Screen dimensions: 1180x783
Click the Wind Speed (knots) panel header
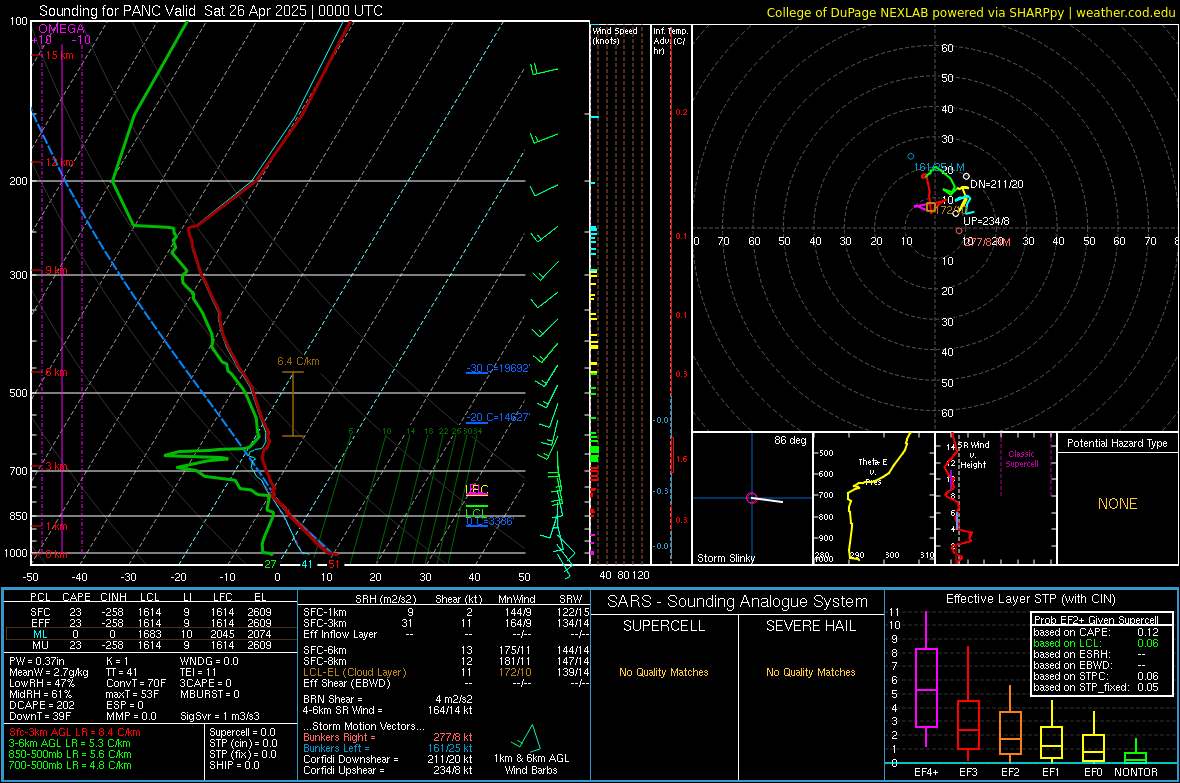[x=615, y=35]
